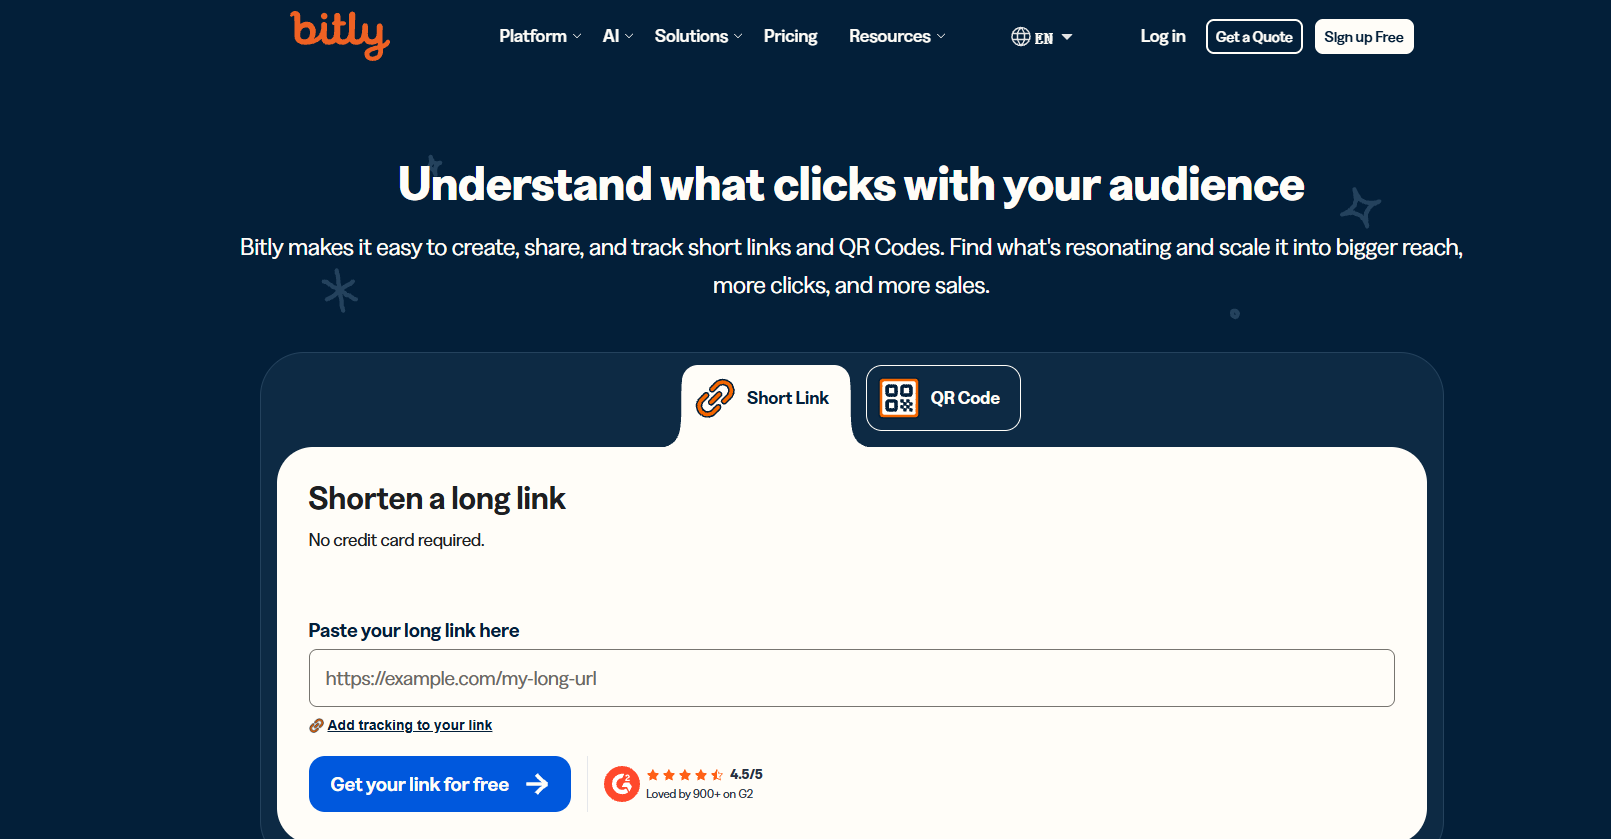Open the Resources menu

[897, 36]
